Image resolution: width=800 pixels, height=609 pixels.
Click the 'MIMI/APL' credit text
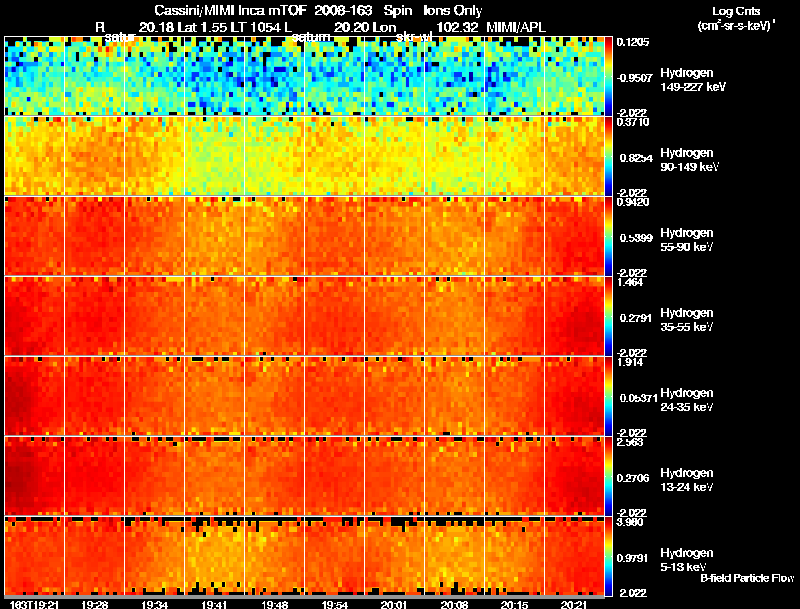pyautogui.click(x=516, y=27)
